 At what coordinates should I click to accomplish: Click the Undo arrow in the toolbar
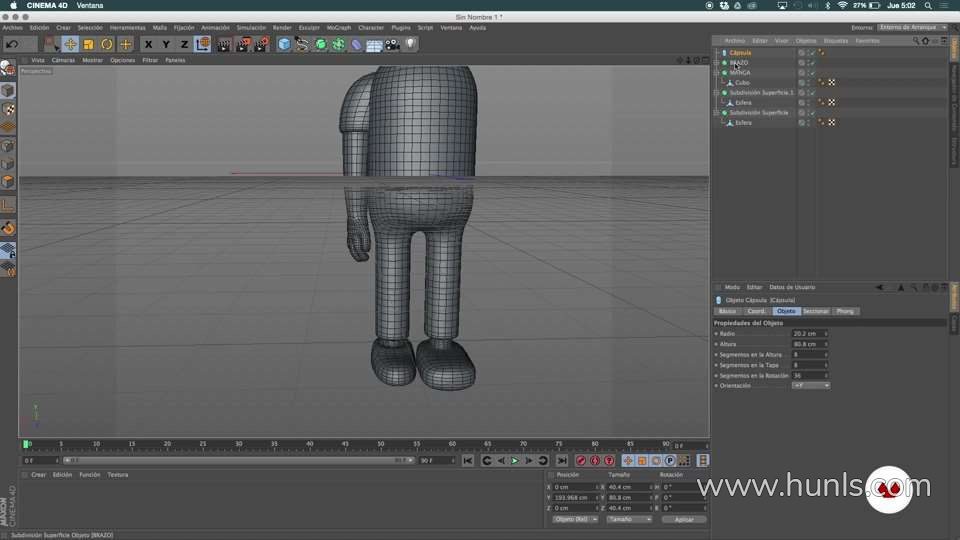pyautogui.click(x=12, y=44)
